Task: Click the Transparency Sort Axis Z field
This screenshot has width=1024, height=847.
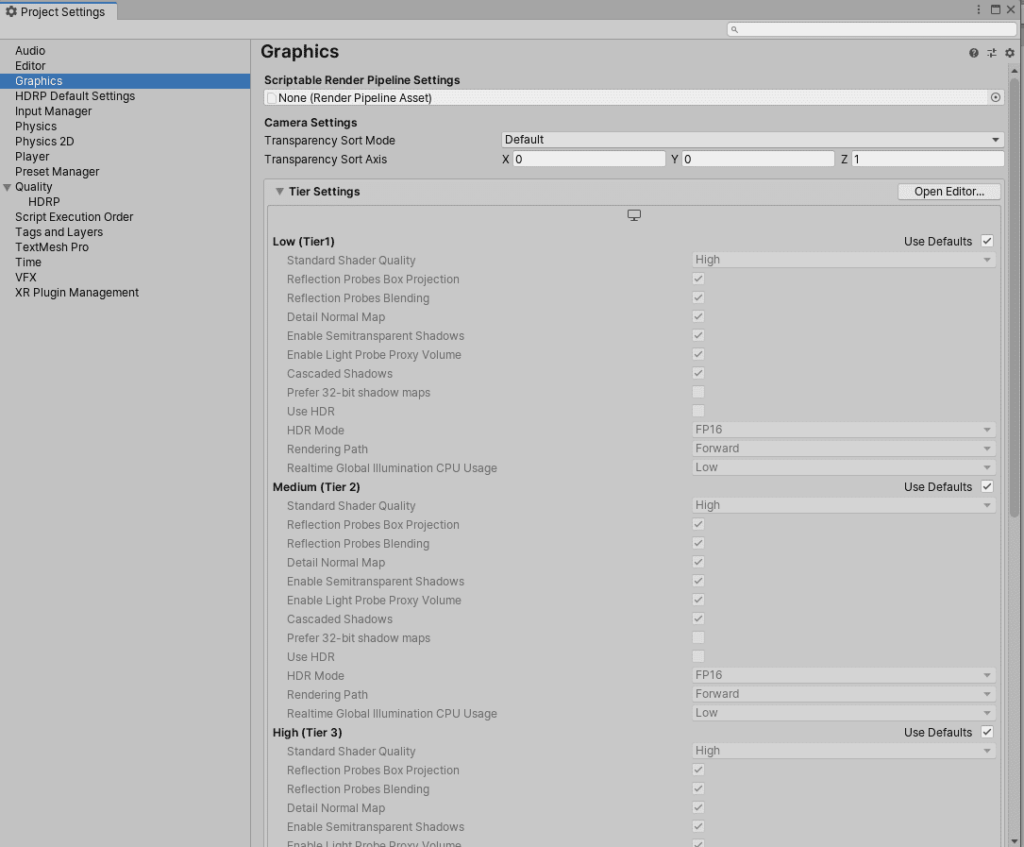Action: (x=927, y=160)
